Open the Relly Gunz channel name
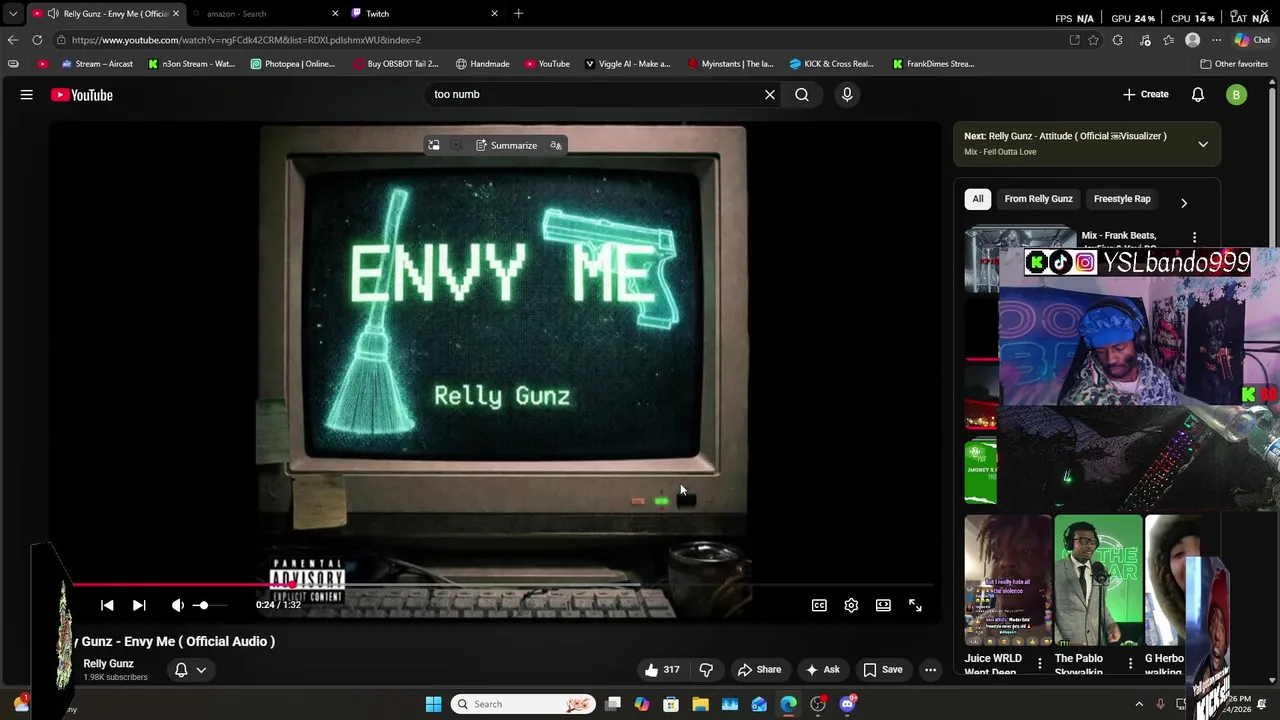The width and height of the screenshot is (1280, 720). [x=108, y=664]
